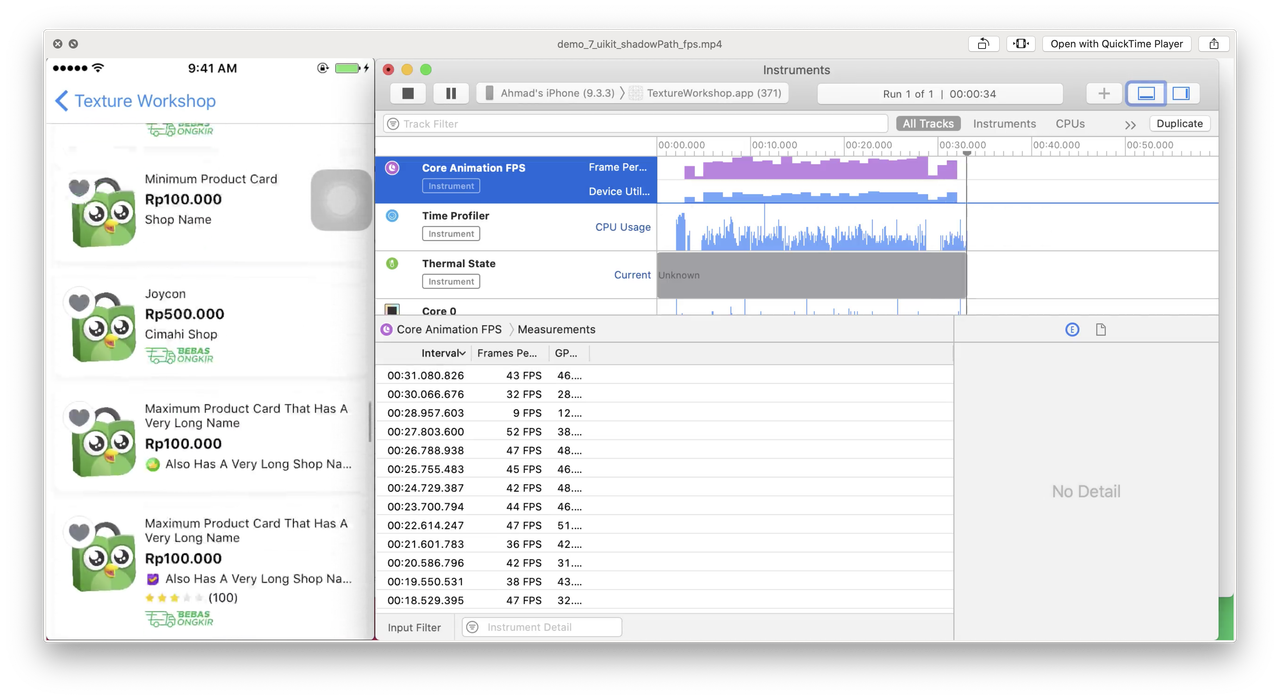The image size is (1280, 700).
Task: Select the Core Animation FPS track
Action: (516, 180)
